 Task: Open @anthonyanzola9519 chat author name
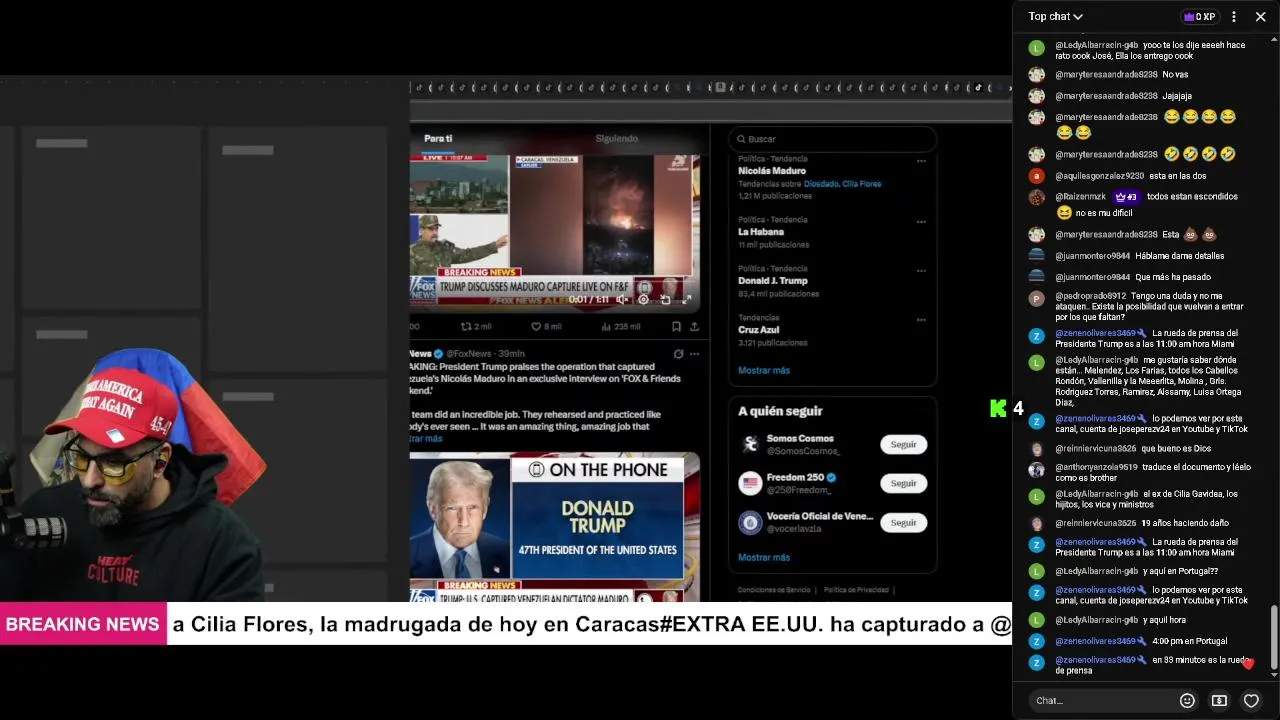tap(1096, 467)
